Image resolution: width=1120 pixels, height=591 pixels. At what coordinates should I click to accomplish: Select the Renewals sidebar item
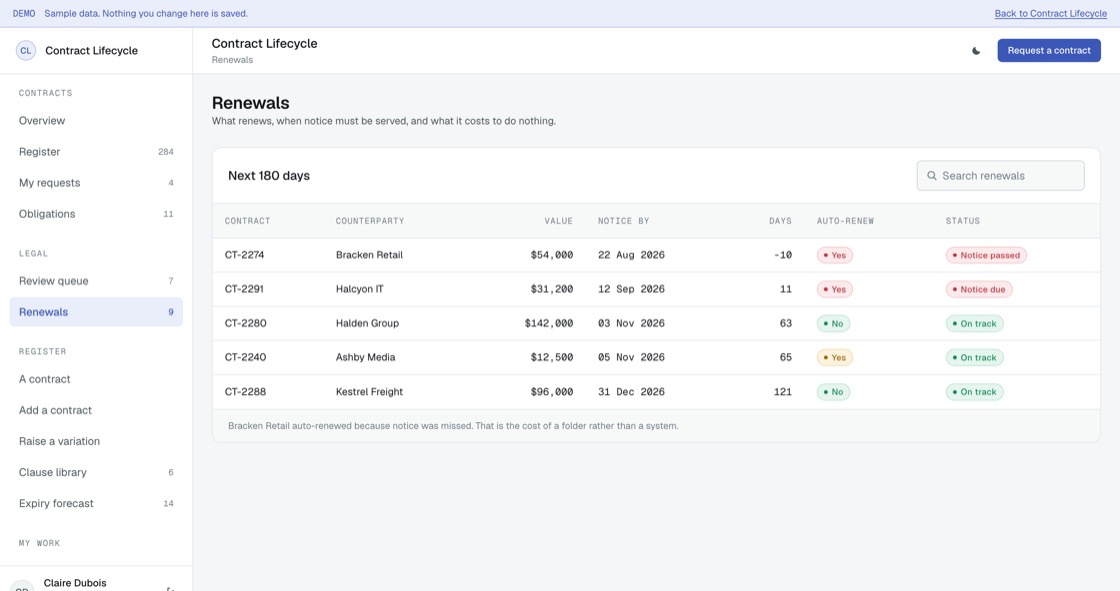pyautogui.click(x=96, y=312)
